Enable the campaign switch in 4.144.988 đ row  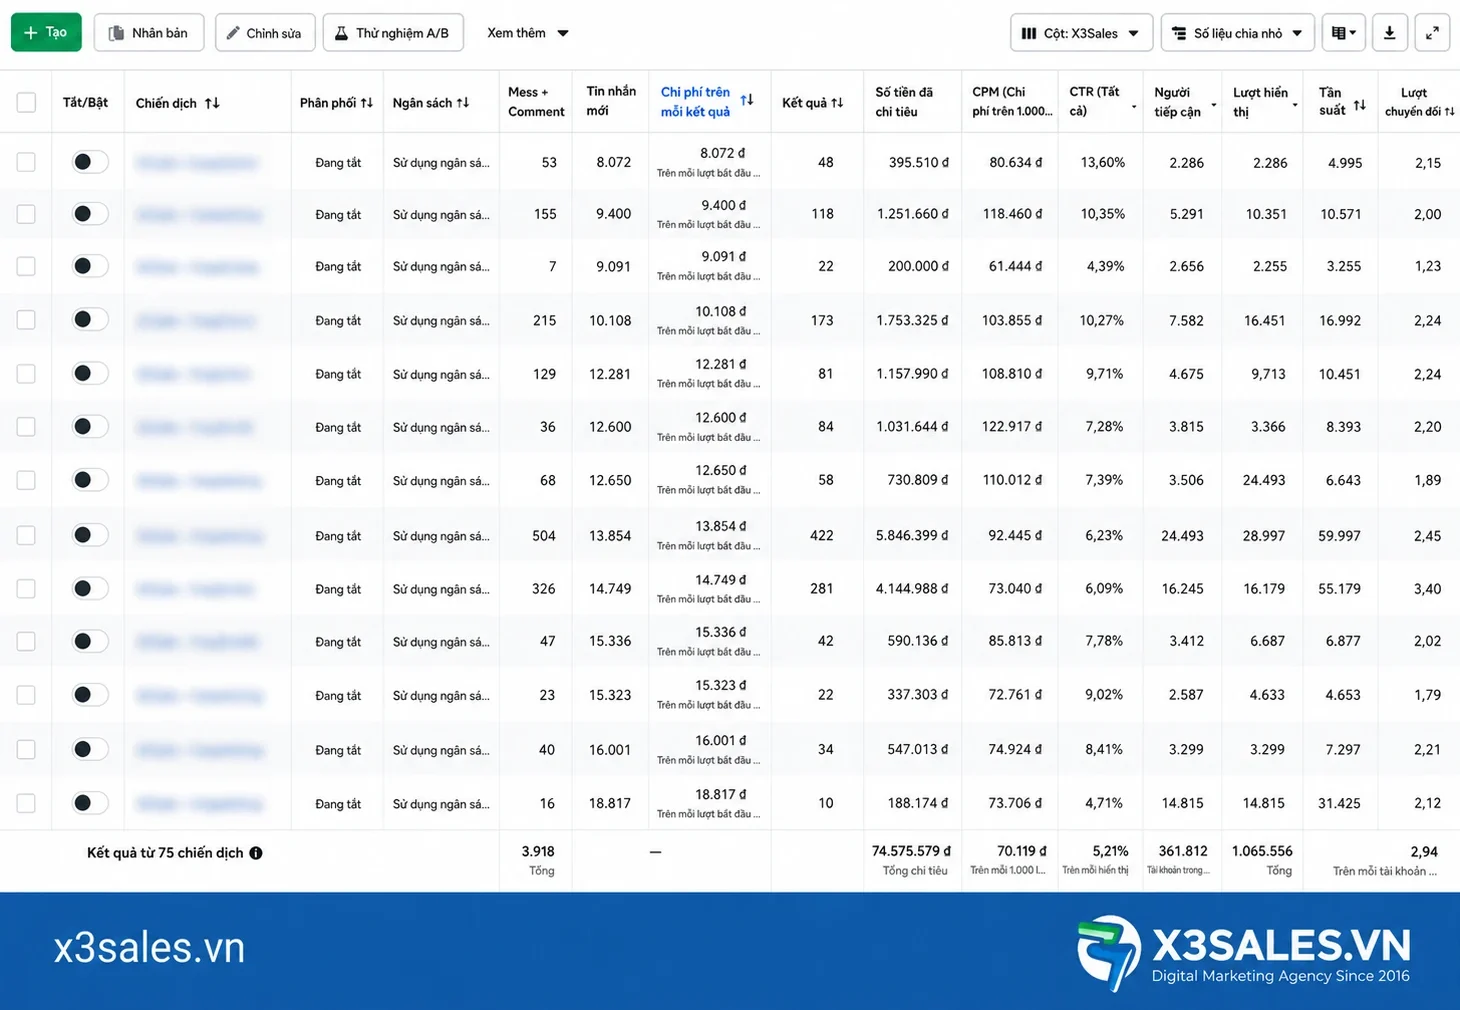(x=89, y=588)
